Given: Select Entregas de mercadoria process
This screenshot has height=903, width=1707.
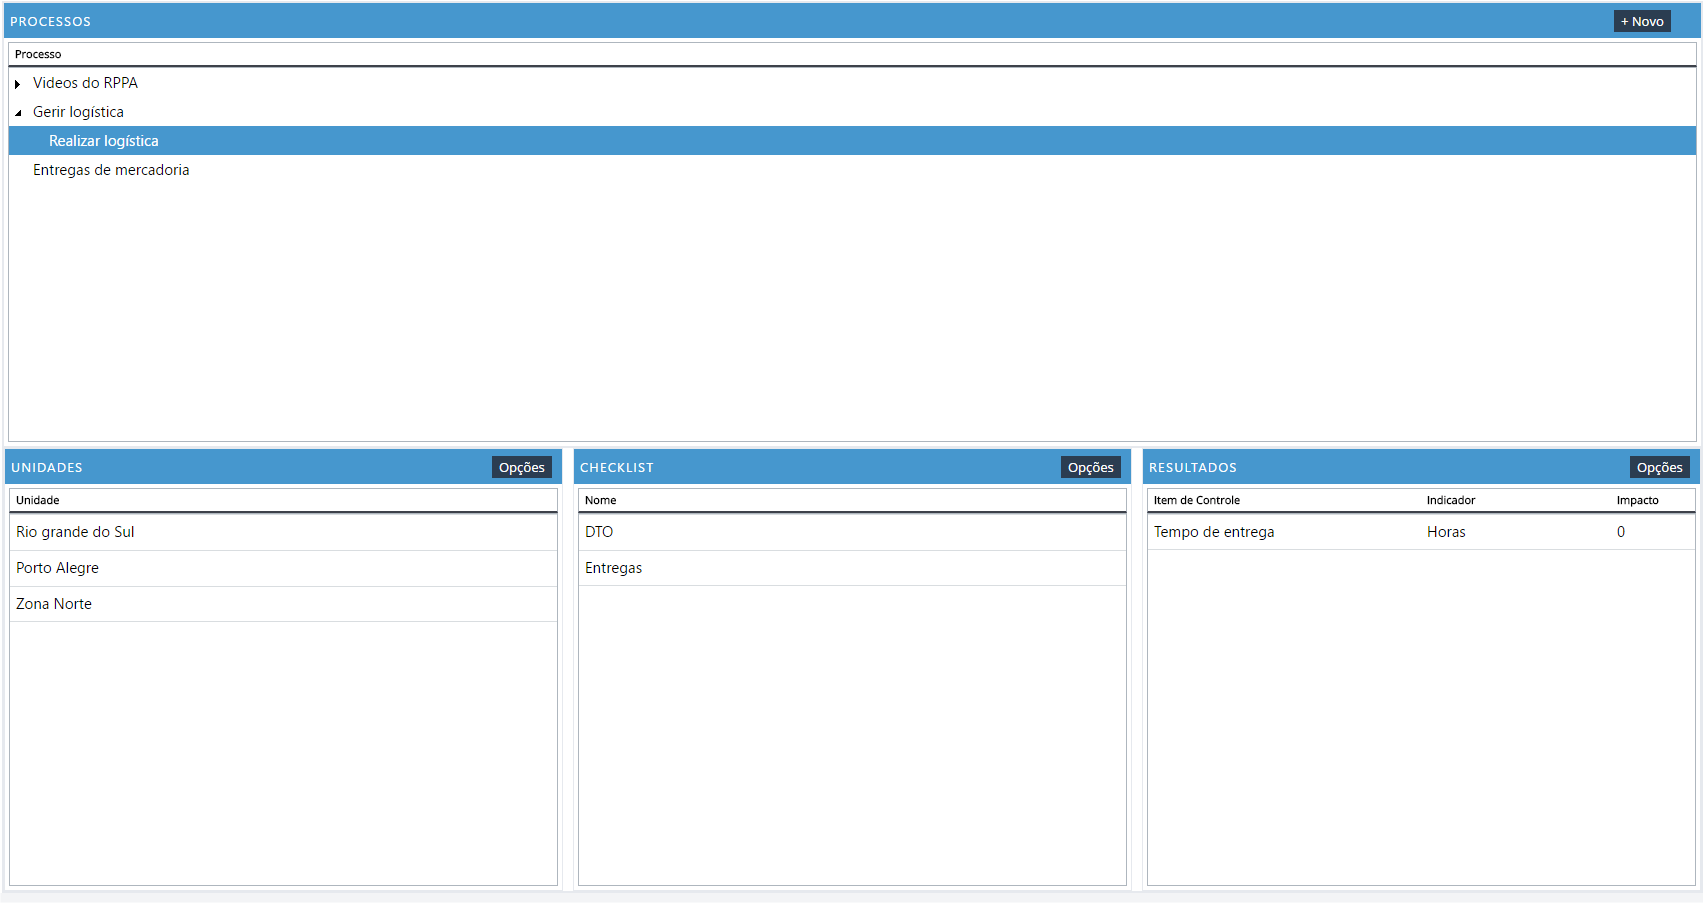Looking at the screenshot, I should click(111, 170).
